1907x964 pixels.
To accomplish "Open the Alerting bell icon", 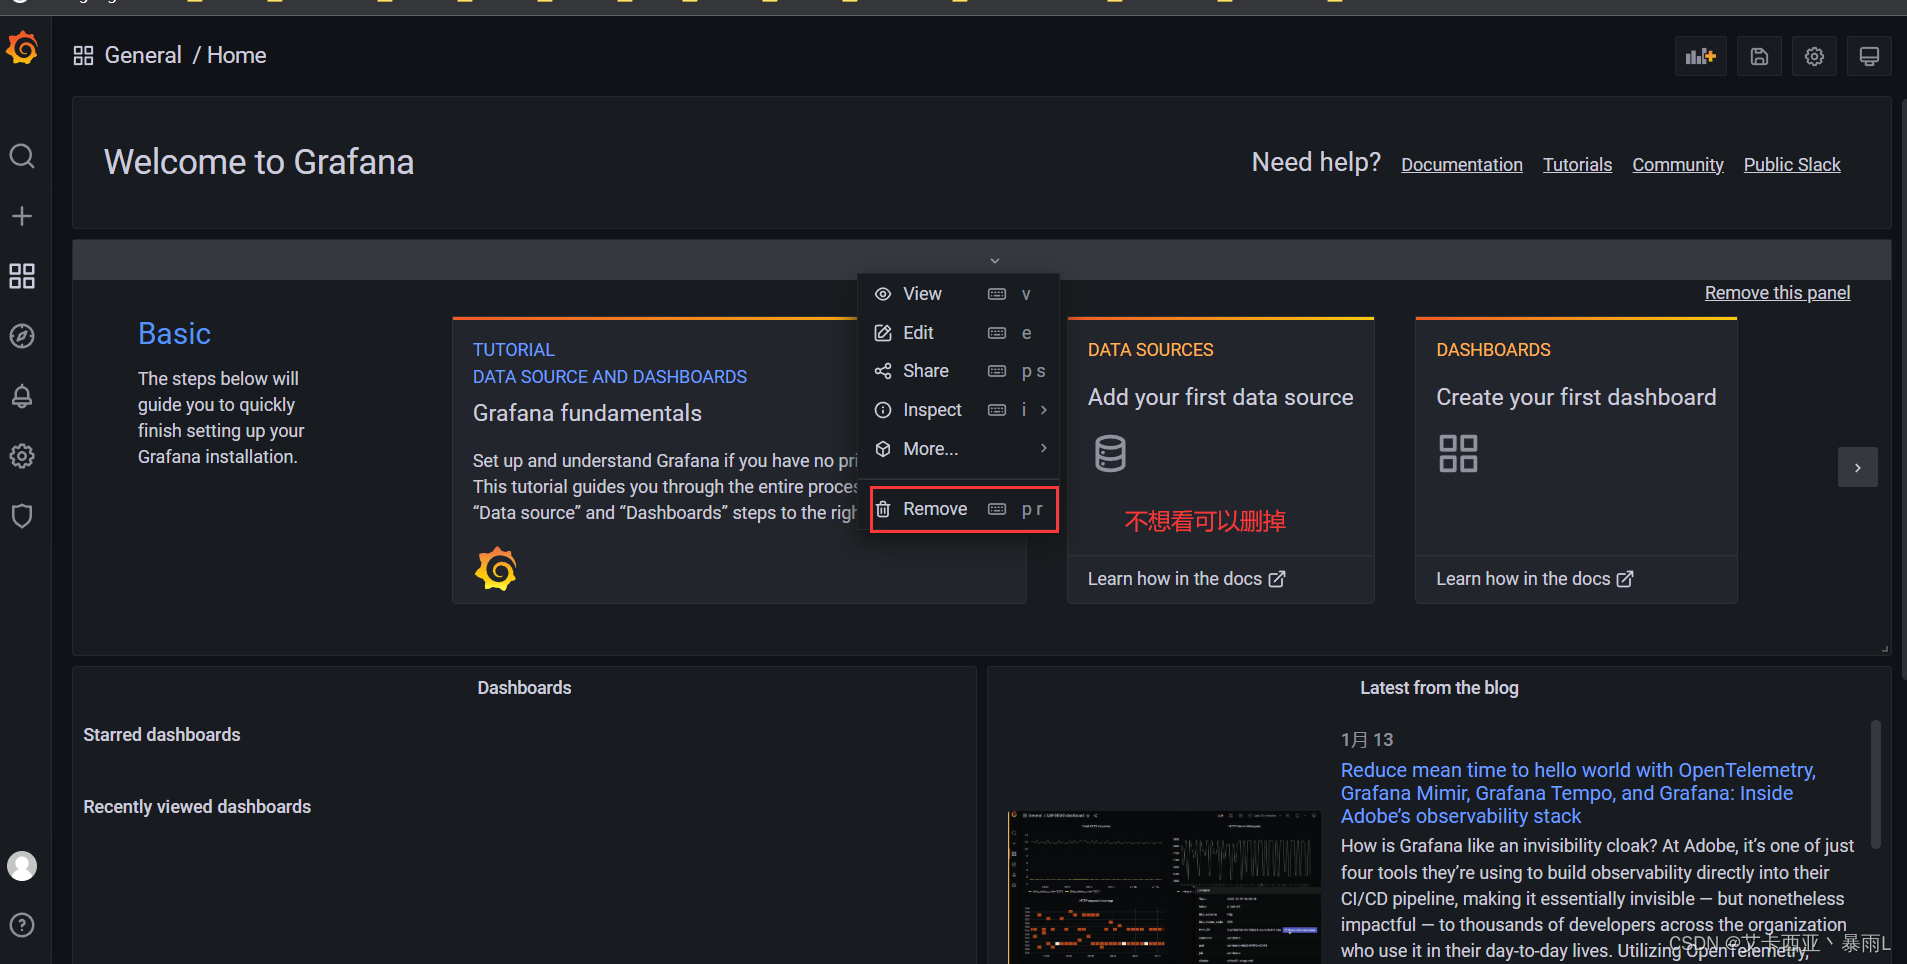I will pos(22,396).
